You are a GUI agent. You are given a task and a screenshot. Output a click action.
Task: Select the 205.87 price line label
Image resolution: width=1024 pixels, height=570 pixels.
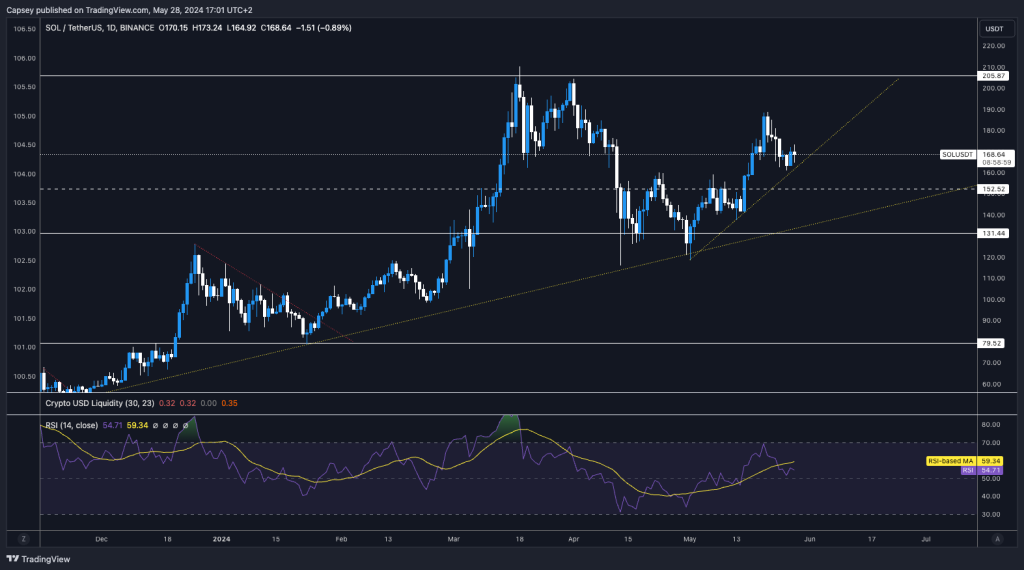993,76
